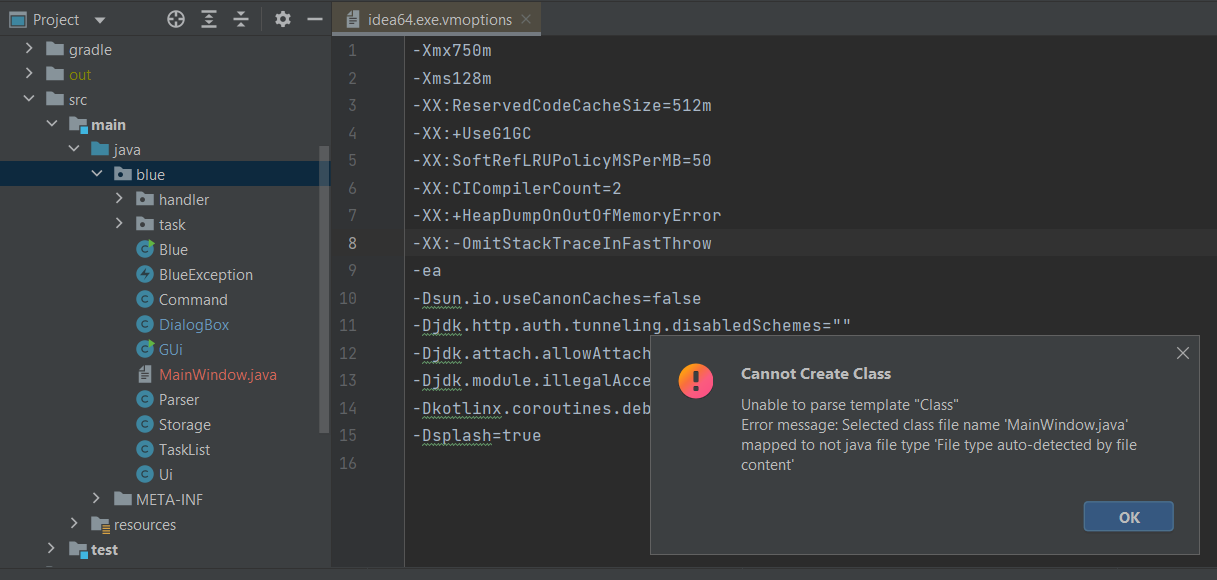
Task: Expand all nodes using the Expand All icon
Action: click(x=211, y=18)
